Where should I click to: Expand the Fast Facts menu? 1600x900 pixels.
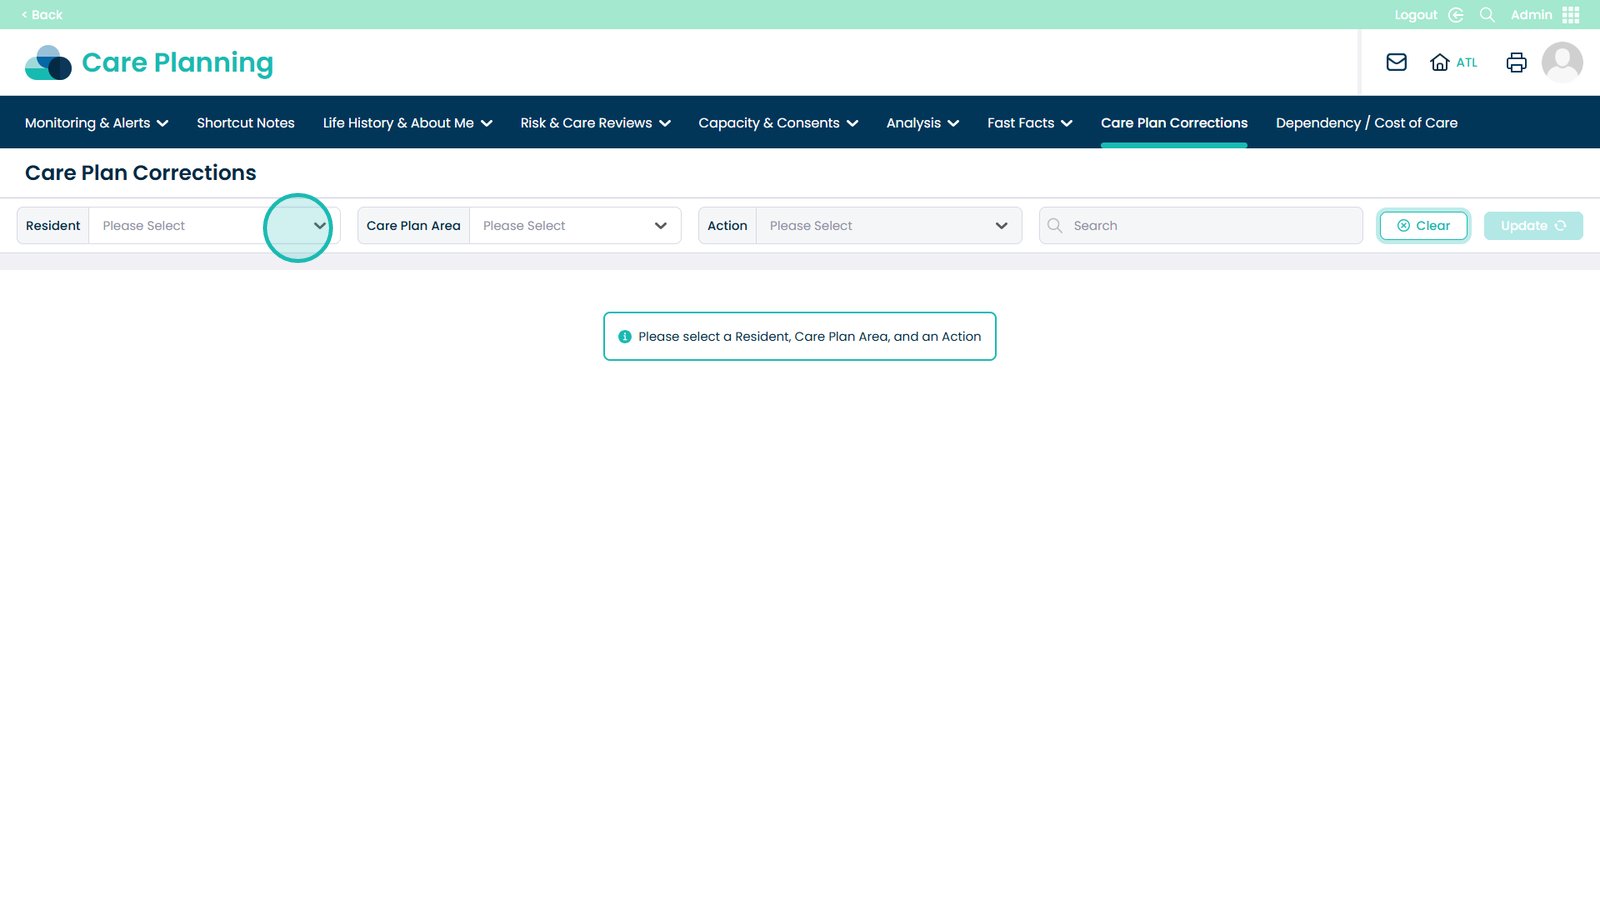1030,123
